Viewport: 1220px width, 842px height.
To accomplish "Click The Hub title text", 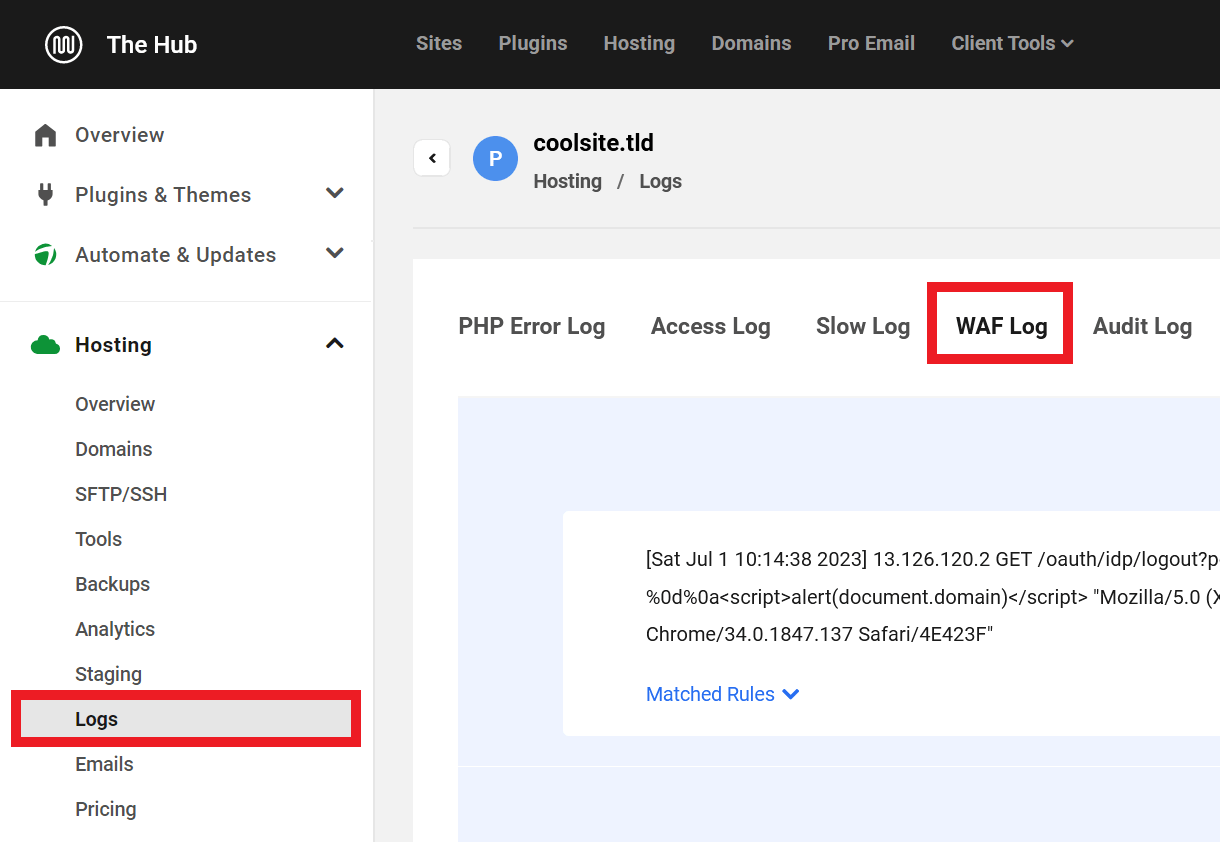I will 152,44.
